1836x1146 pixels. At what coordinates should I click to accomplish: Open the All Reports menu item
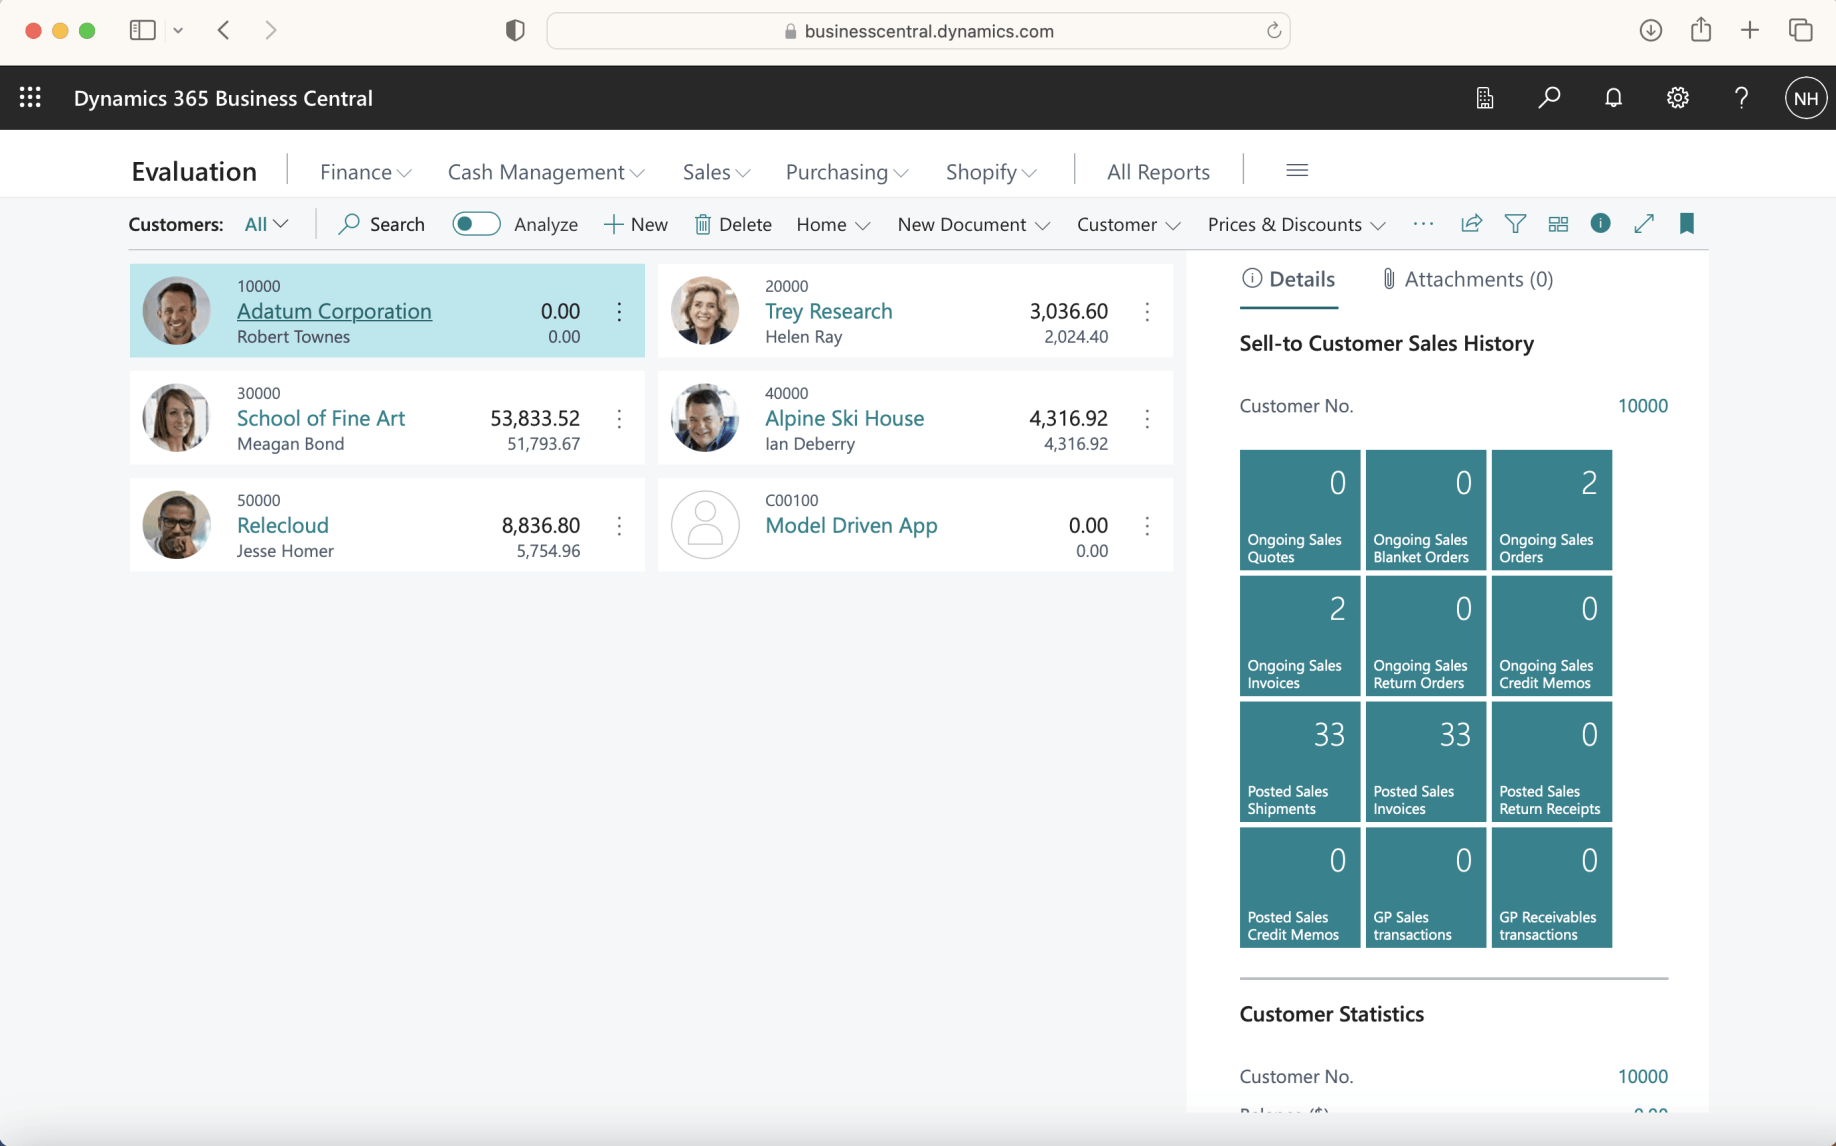point(1158,172)
